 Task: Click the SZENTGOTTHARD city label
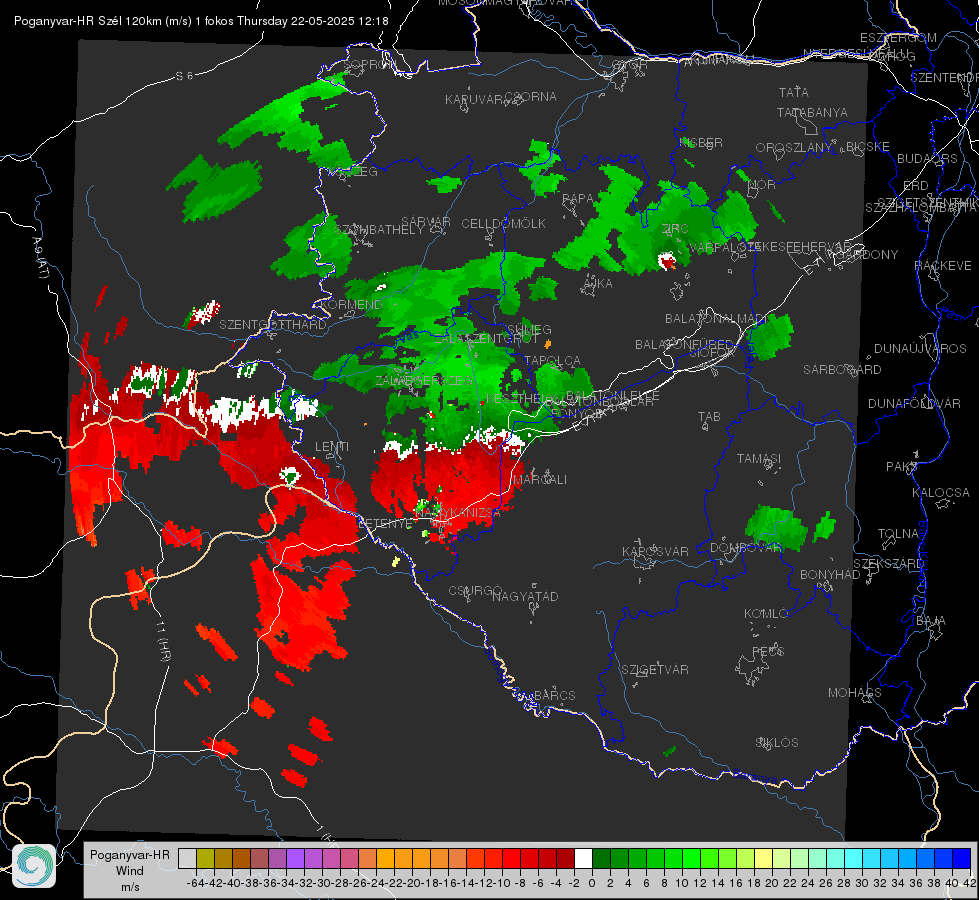(x=273, y=325)
